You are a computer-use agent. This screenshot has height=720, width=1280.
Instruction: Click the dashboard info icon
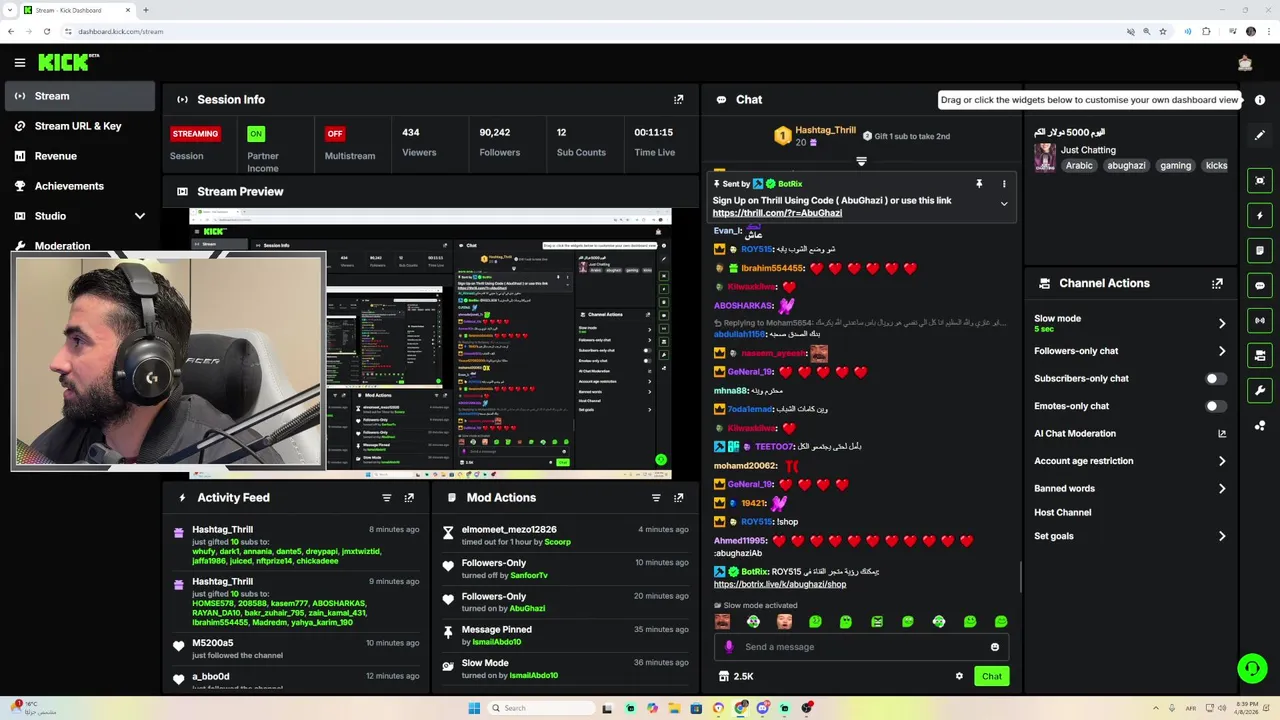tap(1260, 100)
